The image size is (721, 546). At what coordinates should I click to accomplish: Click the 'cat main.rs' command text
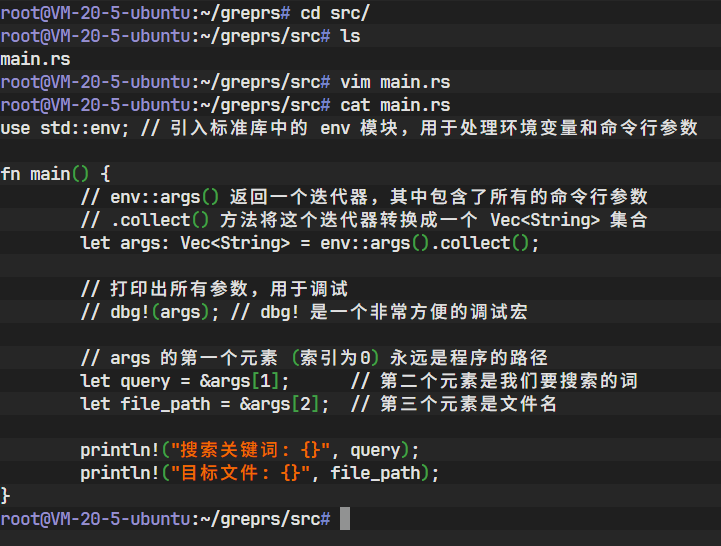395,105
